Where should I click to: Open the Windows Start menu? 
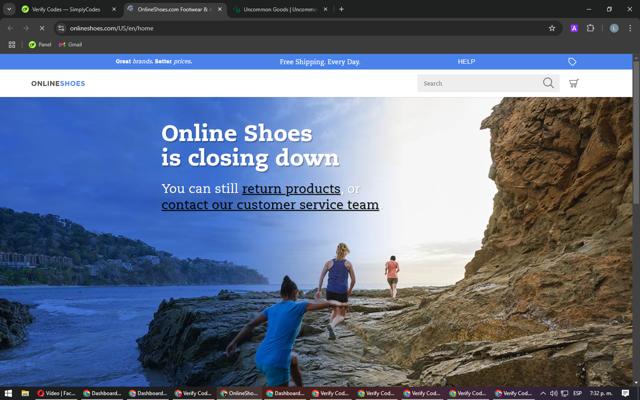pos(8,393)
